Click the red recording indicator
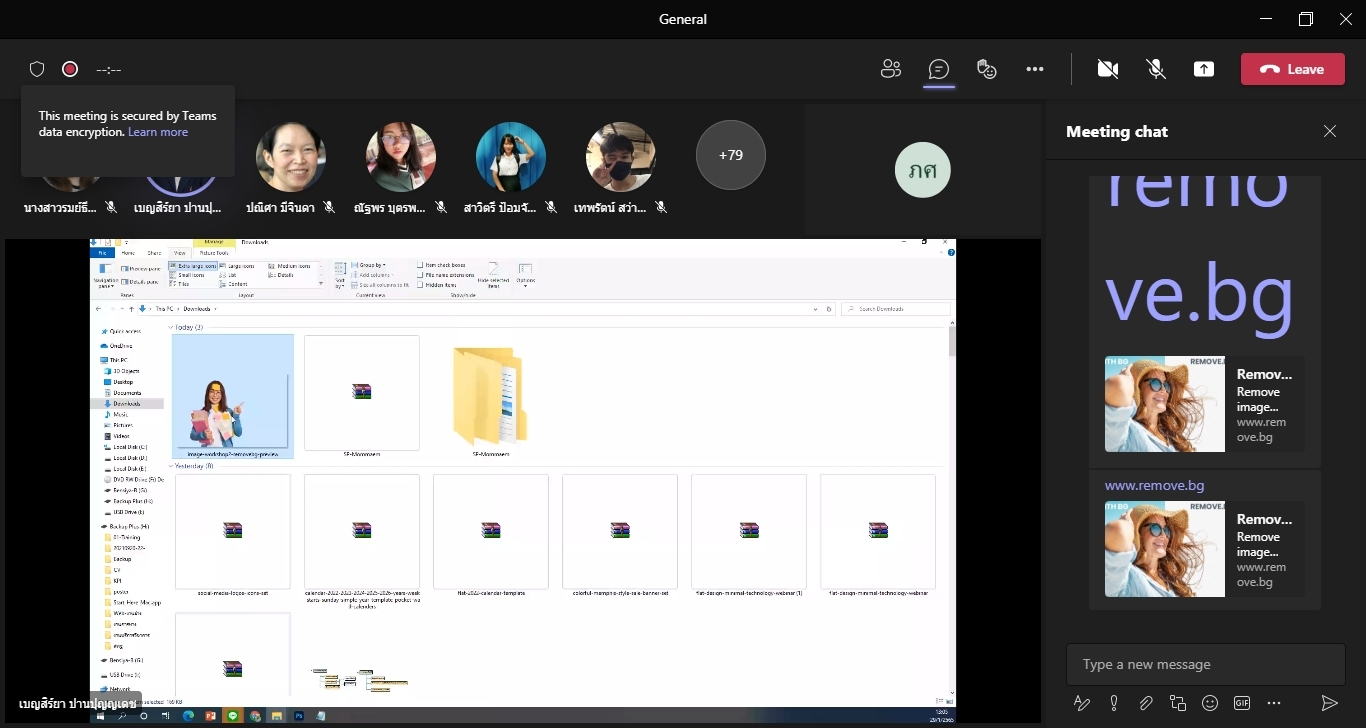Screen dimensions: 1366x728 tap(70, 69)
